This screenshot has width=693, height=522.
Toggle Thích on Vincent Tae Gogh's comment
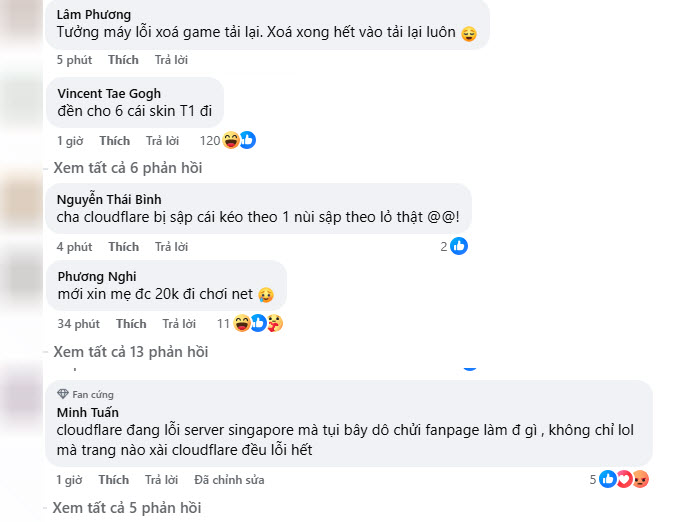(x=115, y=141)
